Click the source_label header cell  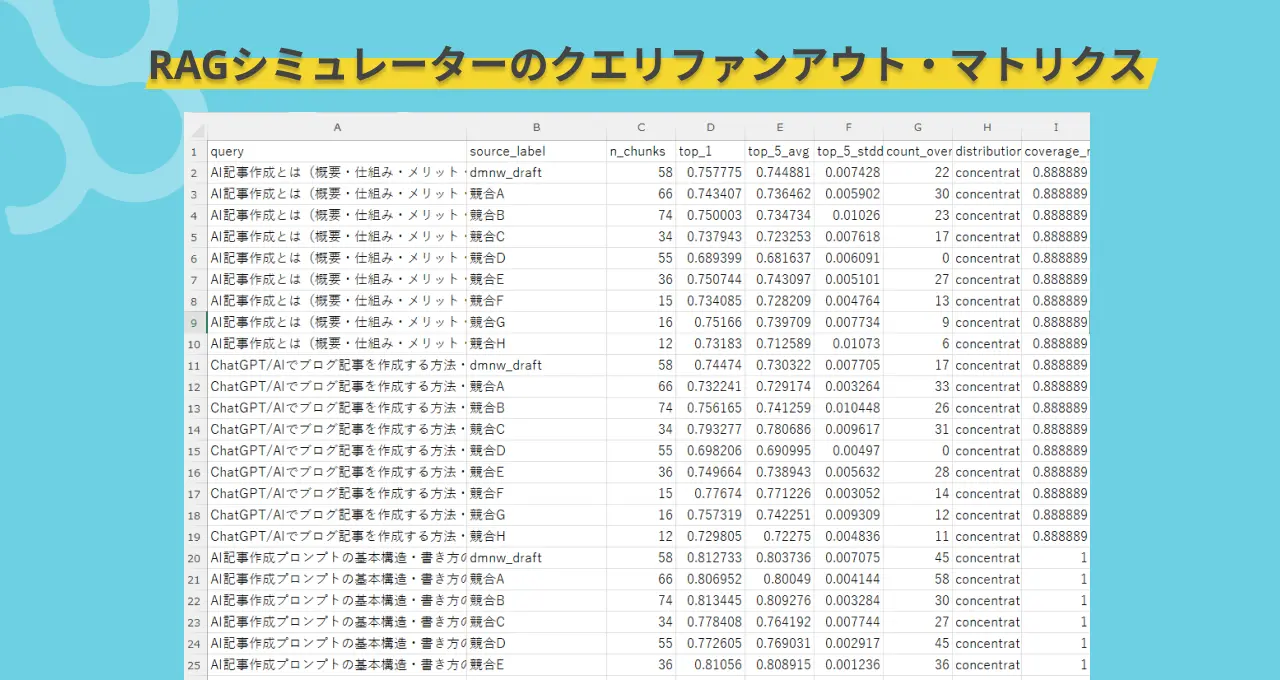pyautogui.click(x=537, y=151)
